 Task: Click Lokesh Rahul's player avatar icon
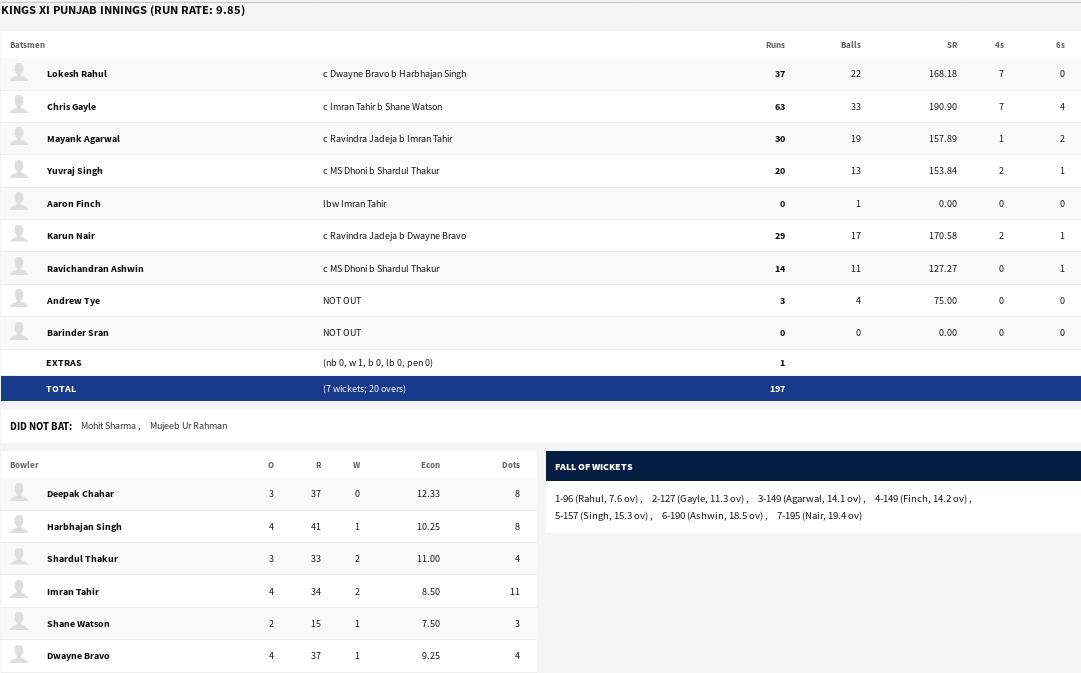click(19, 72)
